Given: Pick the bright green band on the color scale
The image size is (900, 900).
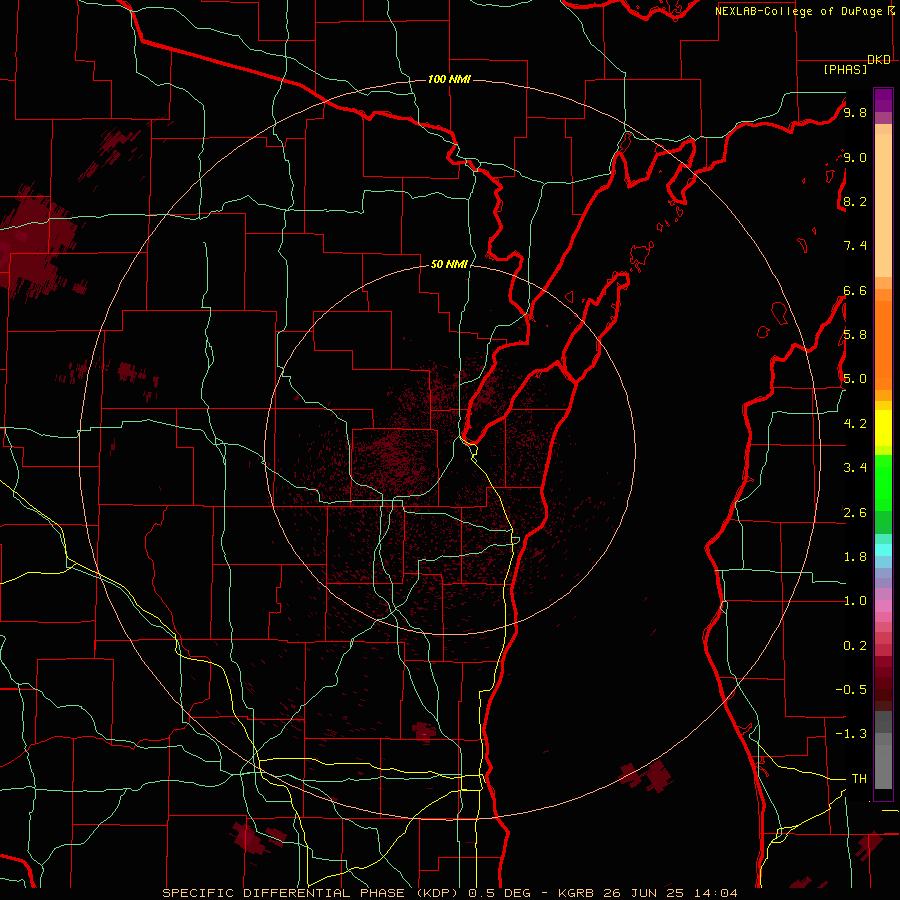Looking at the screenshot, I should [x=883, y=483].
